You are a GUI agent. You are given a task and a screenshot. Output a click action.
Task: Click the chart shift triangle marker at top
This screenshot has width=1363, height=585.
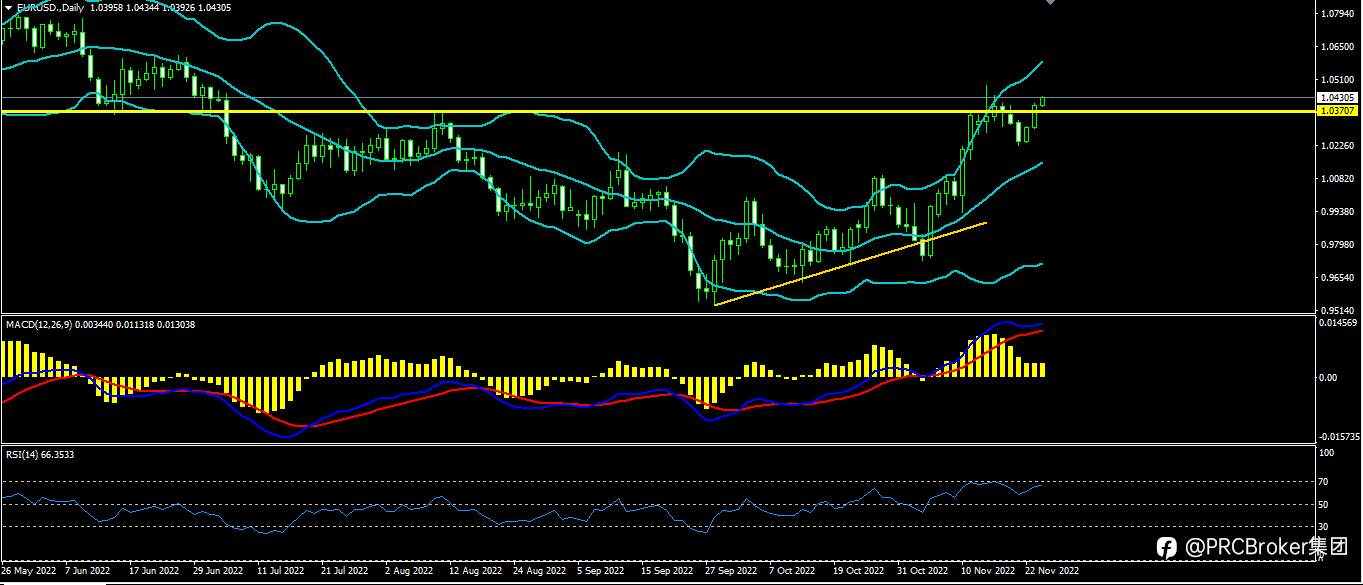click(x=1050, y=3)
